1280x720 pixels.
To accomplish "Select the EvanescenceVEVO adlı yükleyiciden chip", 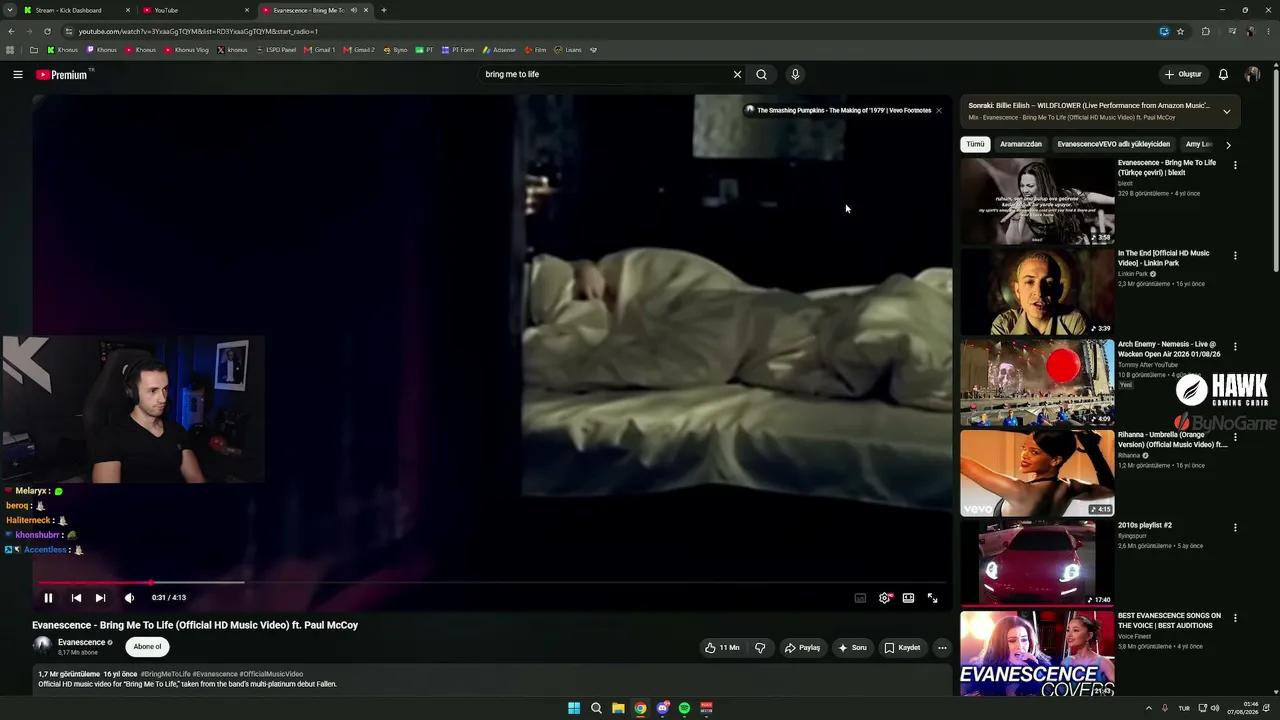I will (x=1113, y=144).
